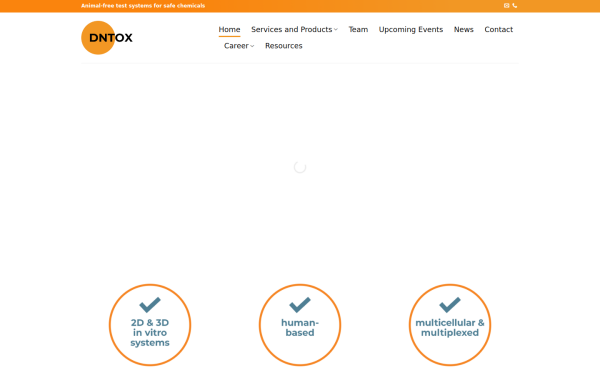Image resolution: width=600 pixels, height=375 pixels.
Task: Expand the Career dropdown chevron
Action: click(252, 46)
